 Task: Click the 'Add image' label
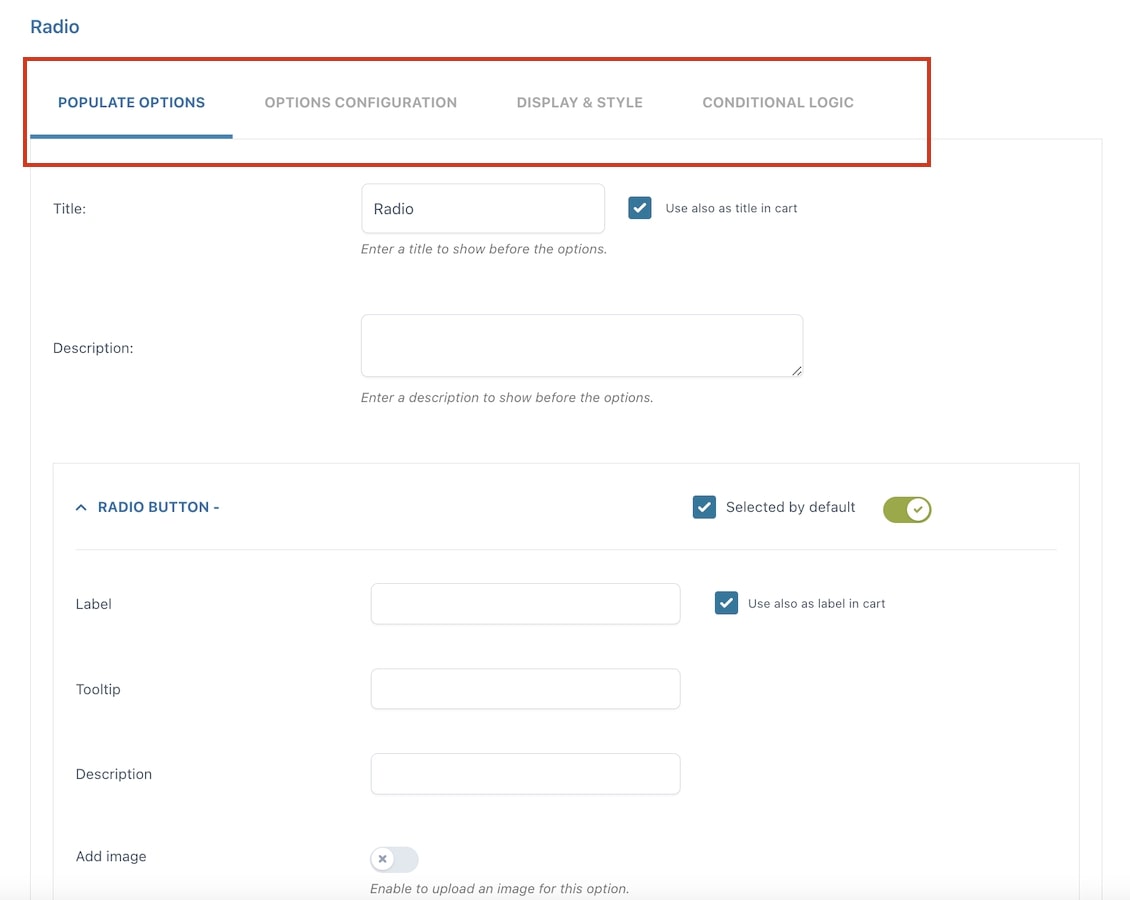tap(111, 856)
